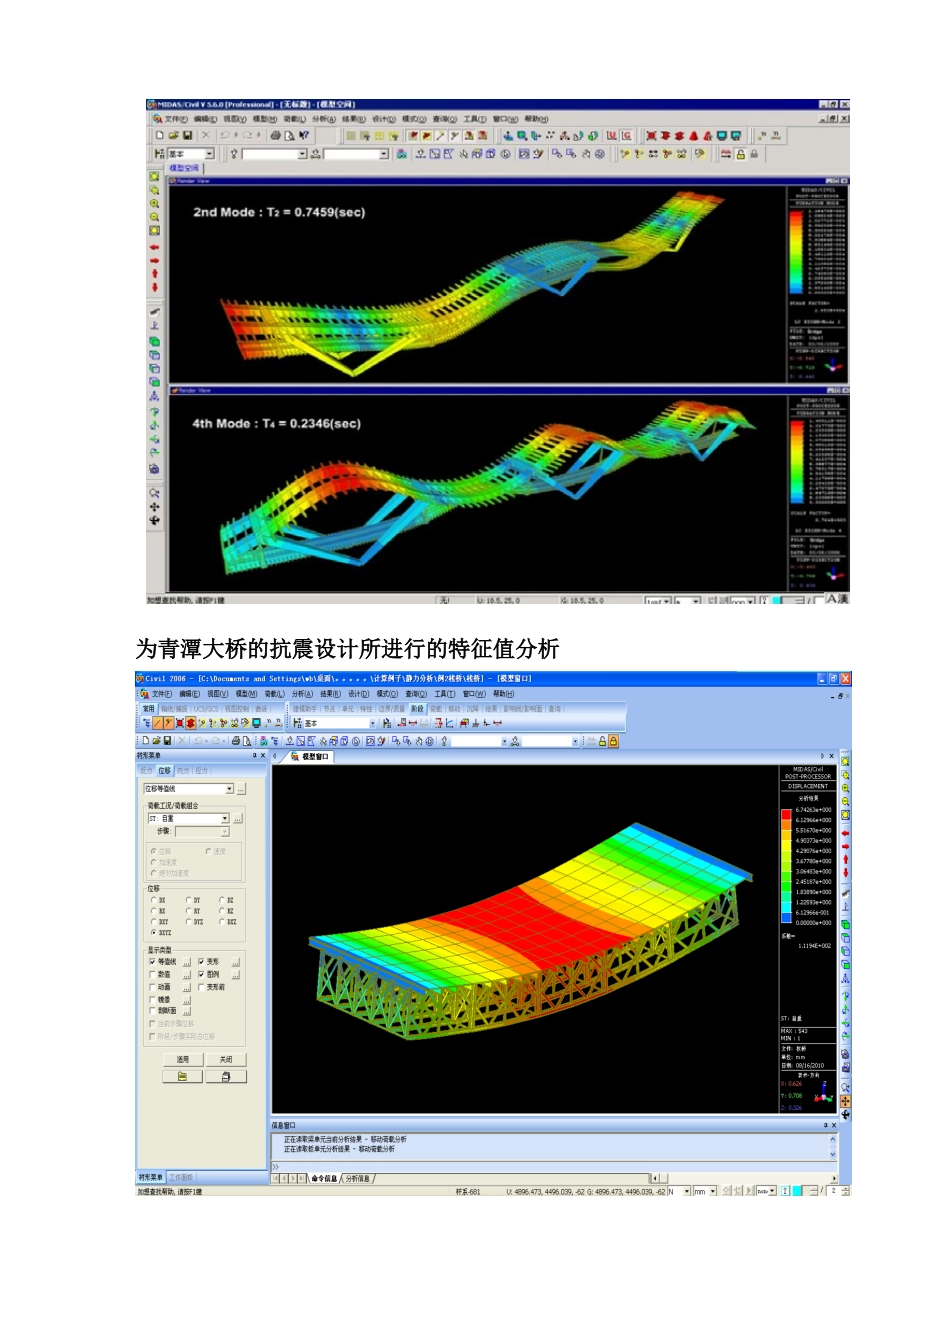Click Zoom Out icon in MIDAS V5.6.0 left toolbar
This screenshot has height=1344, width=950.
(154, 216)
